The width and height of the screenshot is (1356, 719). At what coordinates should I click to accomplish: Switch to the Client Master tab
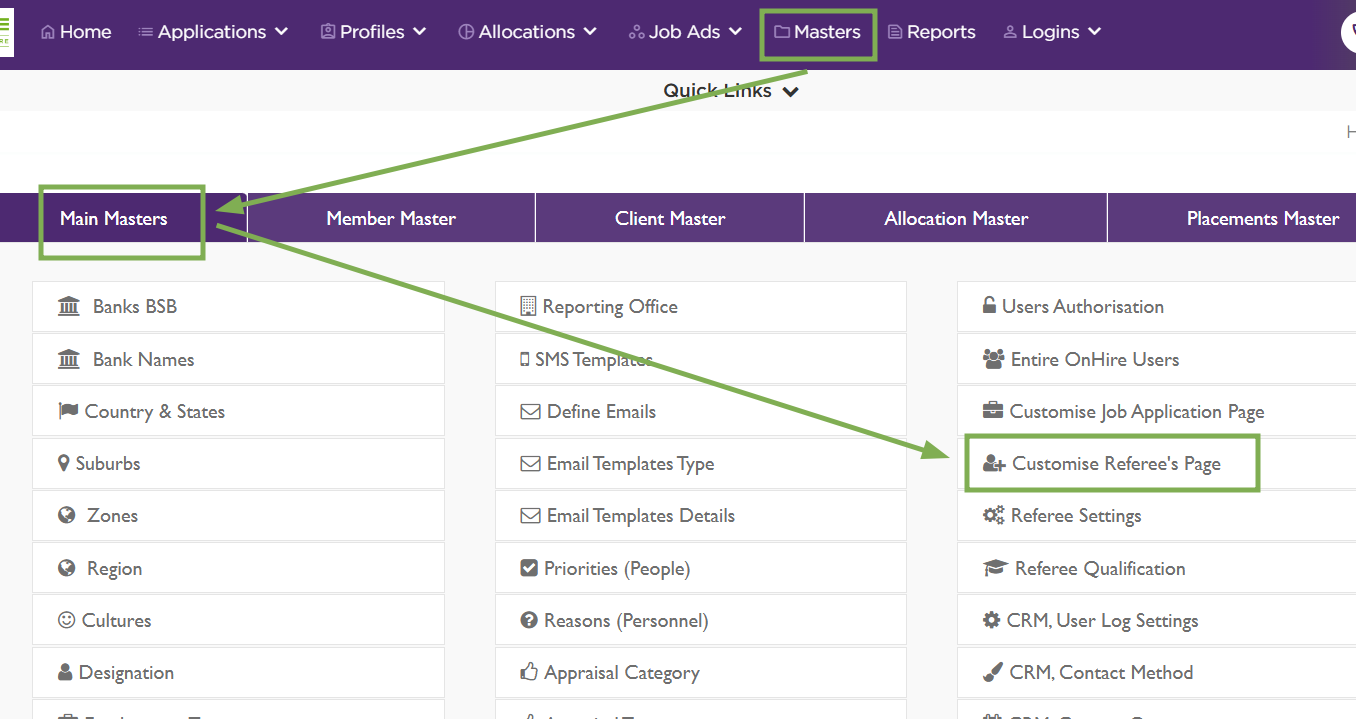coord(670,218)
